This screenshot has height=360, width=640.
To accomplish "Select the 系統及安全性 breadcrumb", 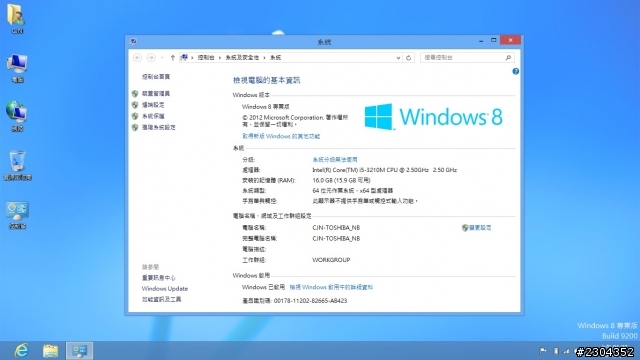I will (242, 58).
